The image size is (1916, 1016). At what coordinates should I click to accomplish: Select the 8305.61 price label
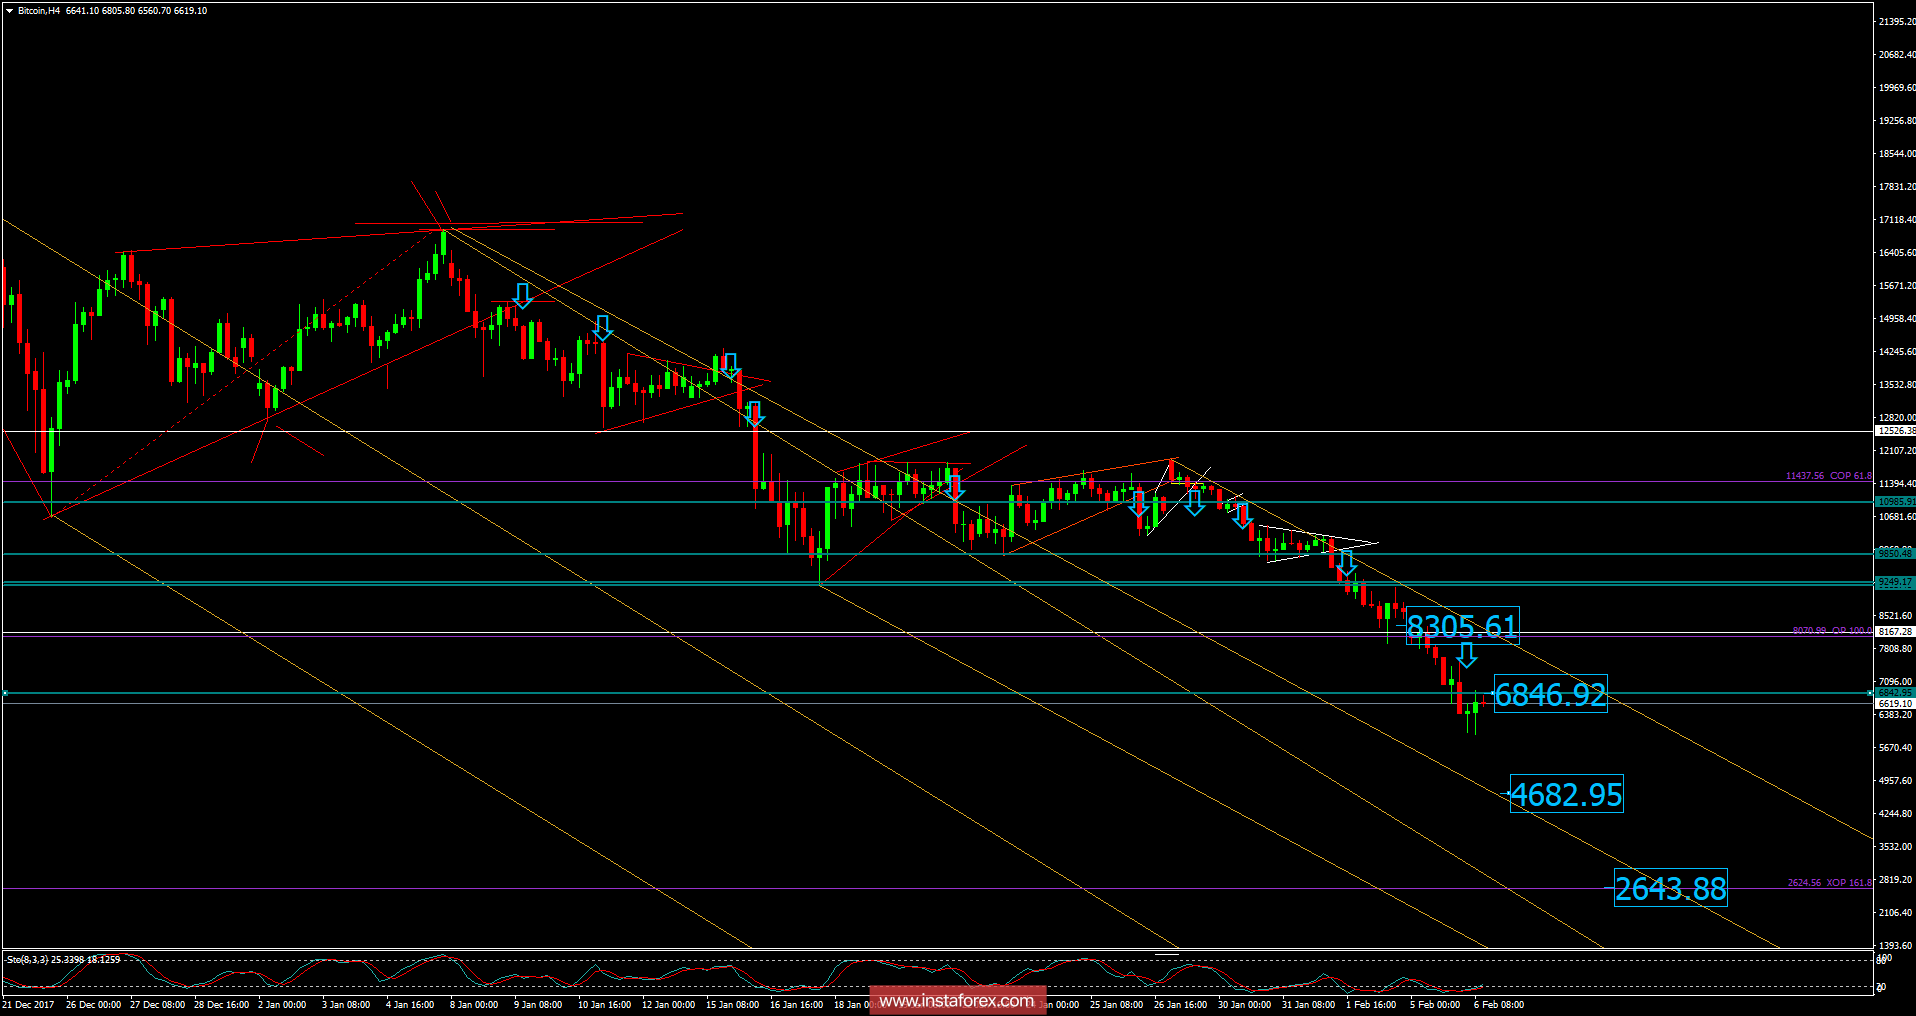click(1462, 626)
